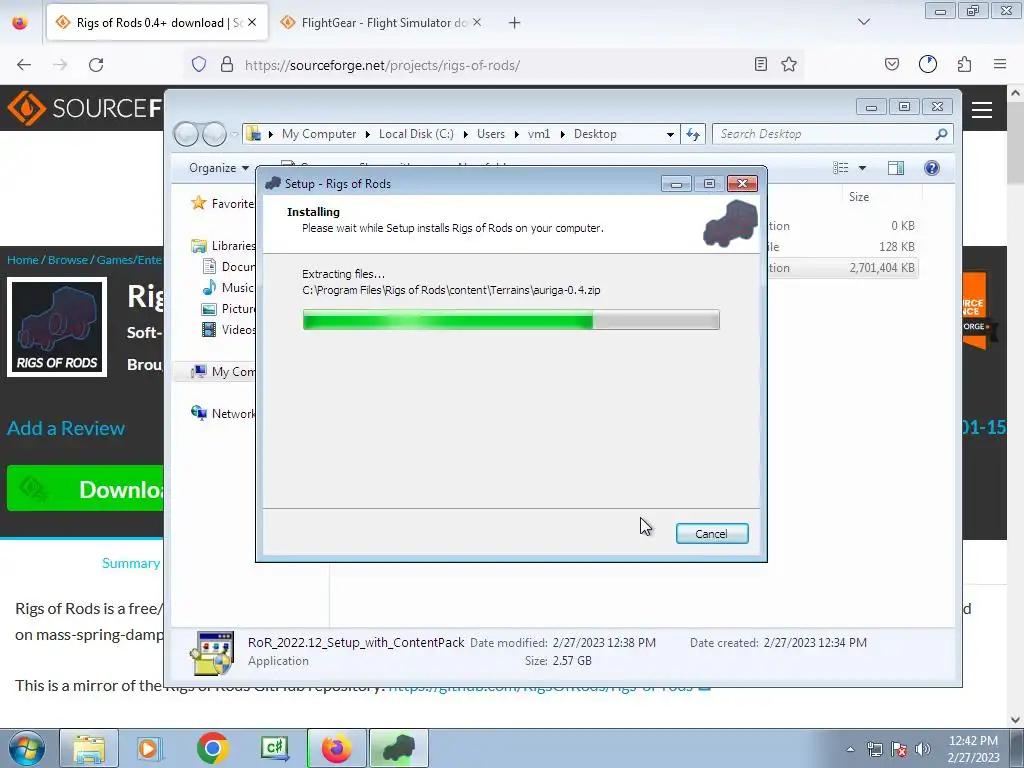Select Favorites in Explorer navigation pane
Image resolution: width=1024 pixels, height=768 pixels.
(x=222, y=204)
